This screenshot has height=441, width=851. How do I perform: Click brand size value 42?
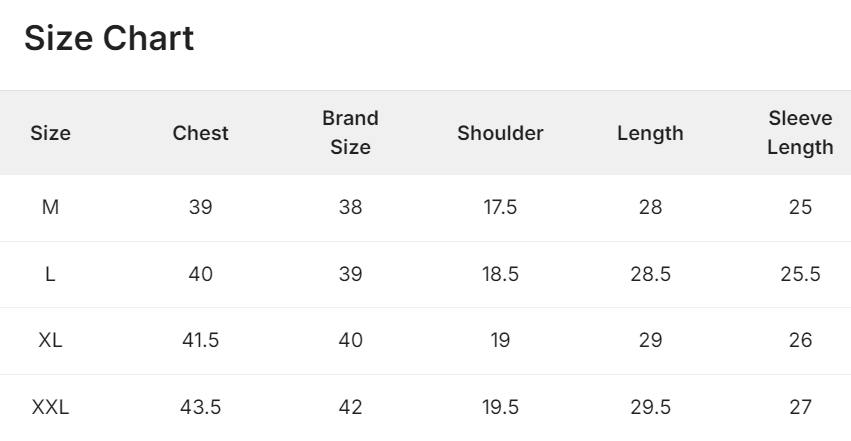click(351, 407)
